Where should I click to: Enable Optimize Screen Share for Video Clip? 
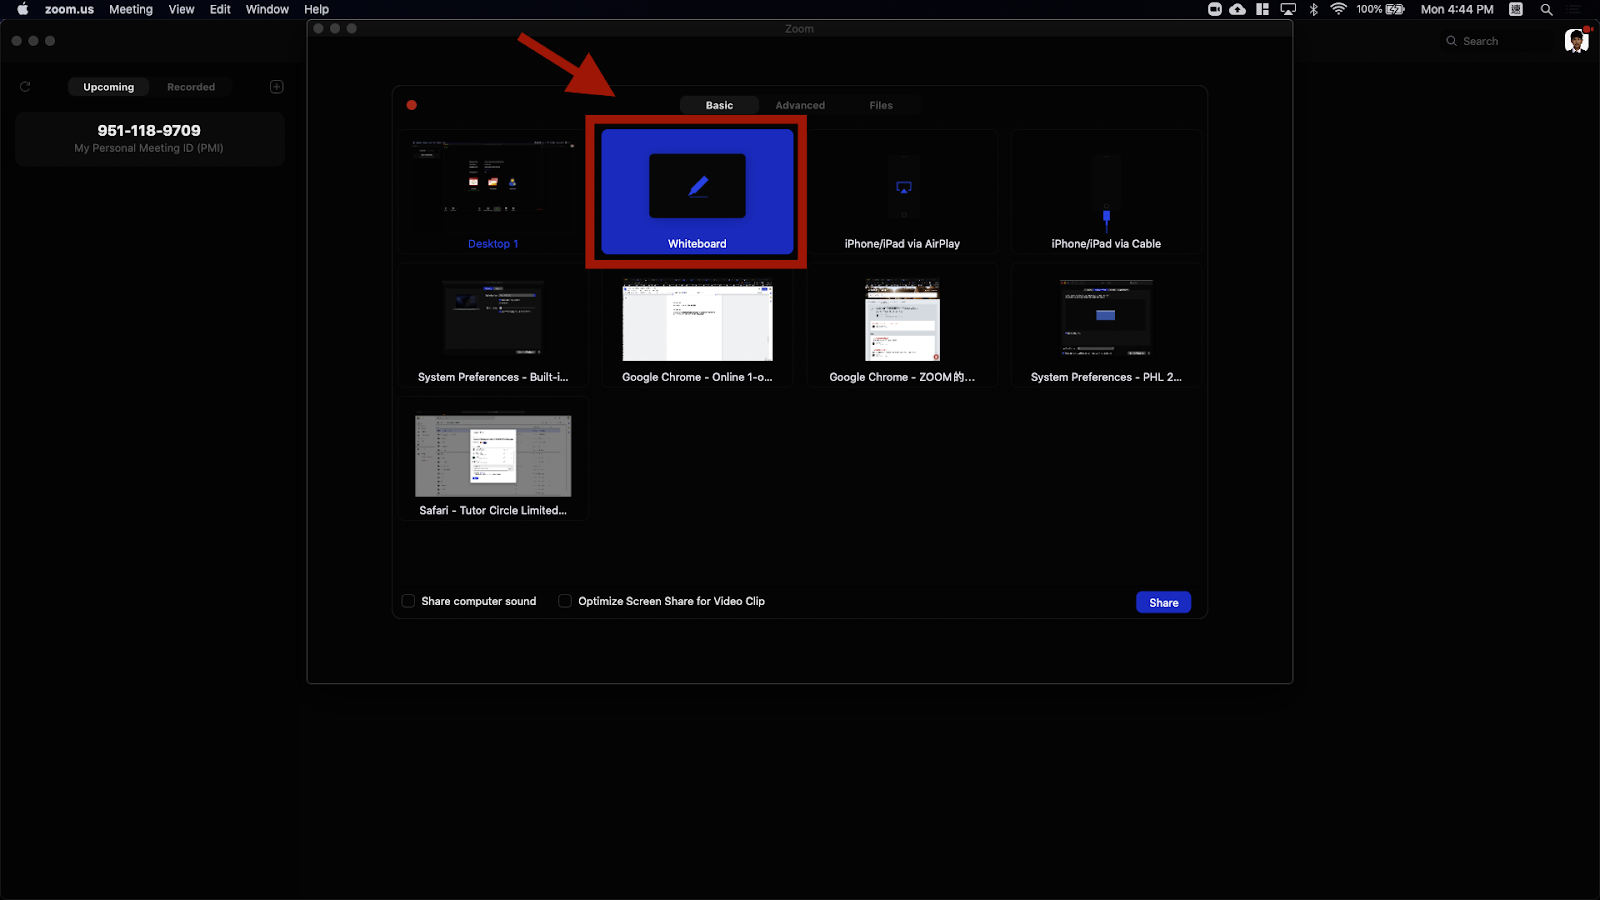565,601
